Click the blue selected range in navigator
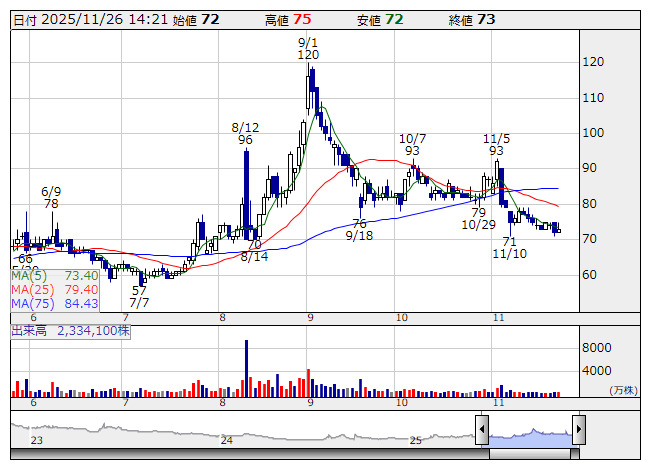 point(530,435)
